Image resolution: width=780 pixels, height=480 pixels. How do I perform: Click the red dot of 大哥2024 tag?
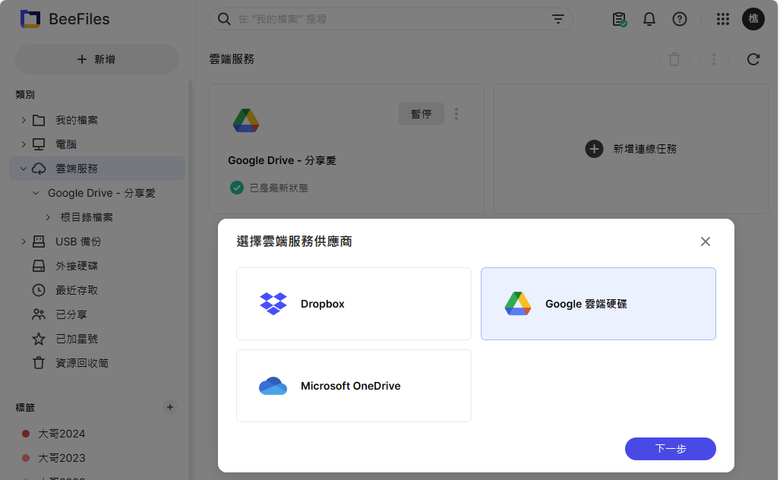pyautogui.click(x=25, y=433)
